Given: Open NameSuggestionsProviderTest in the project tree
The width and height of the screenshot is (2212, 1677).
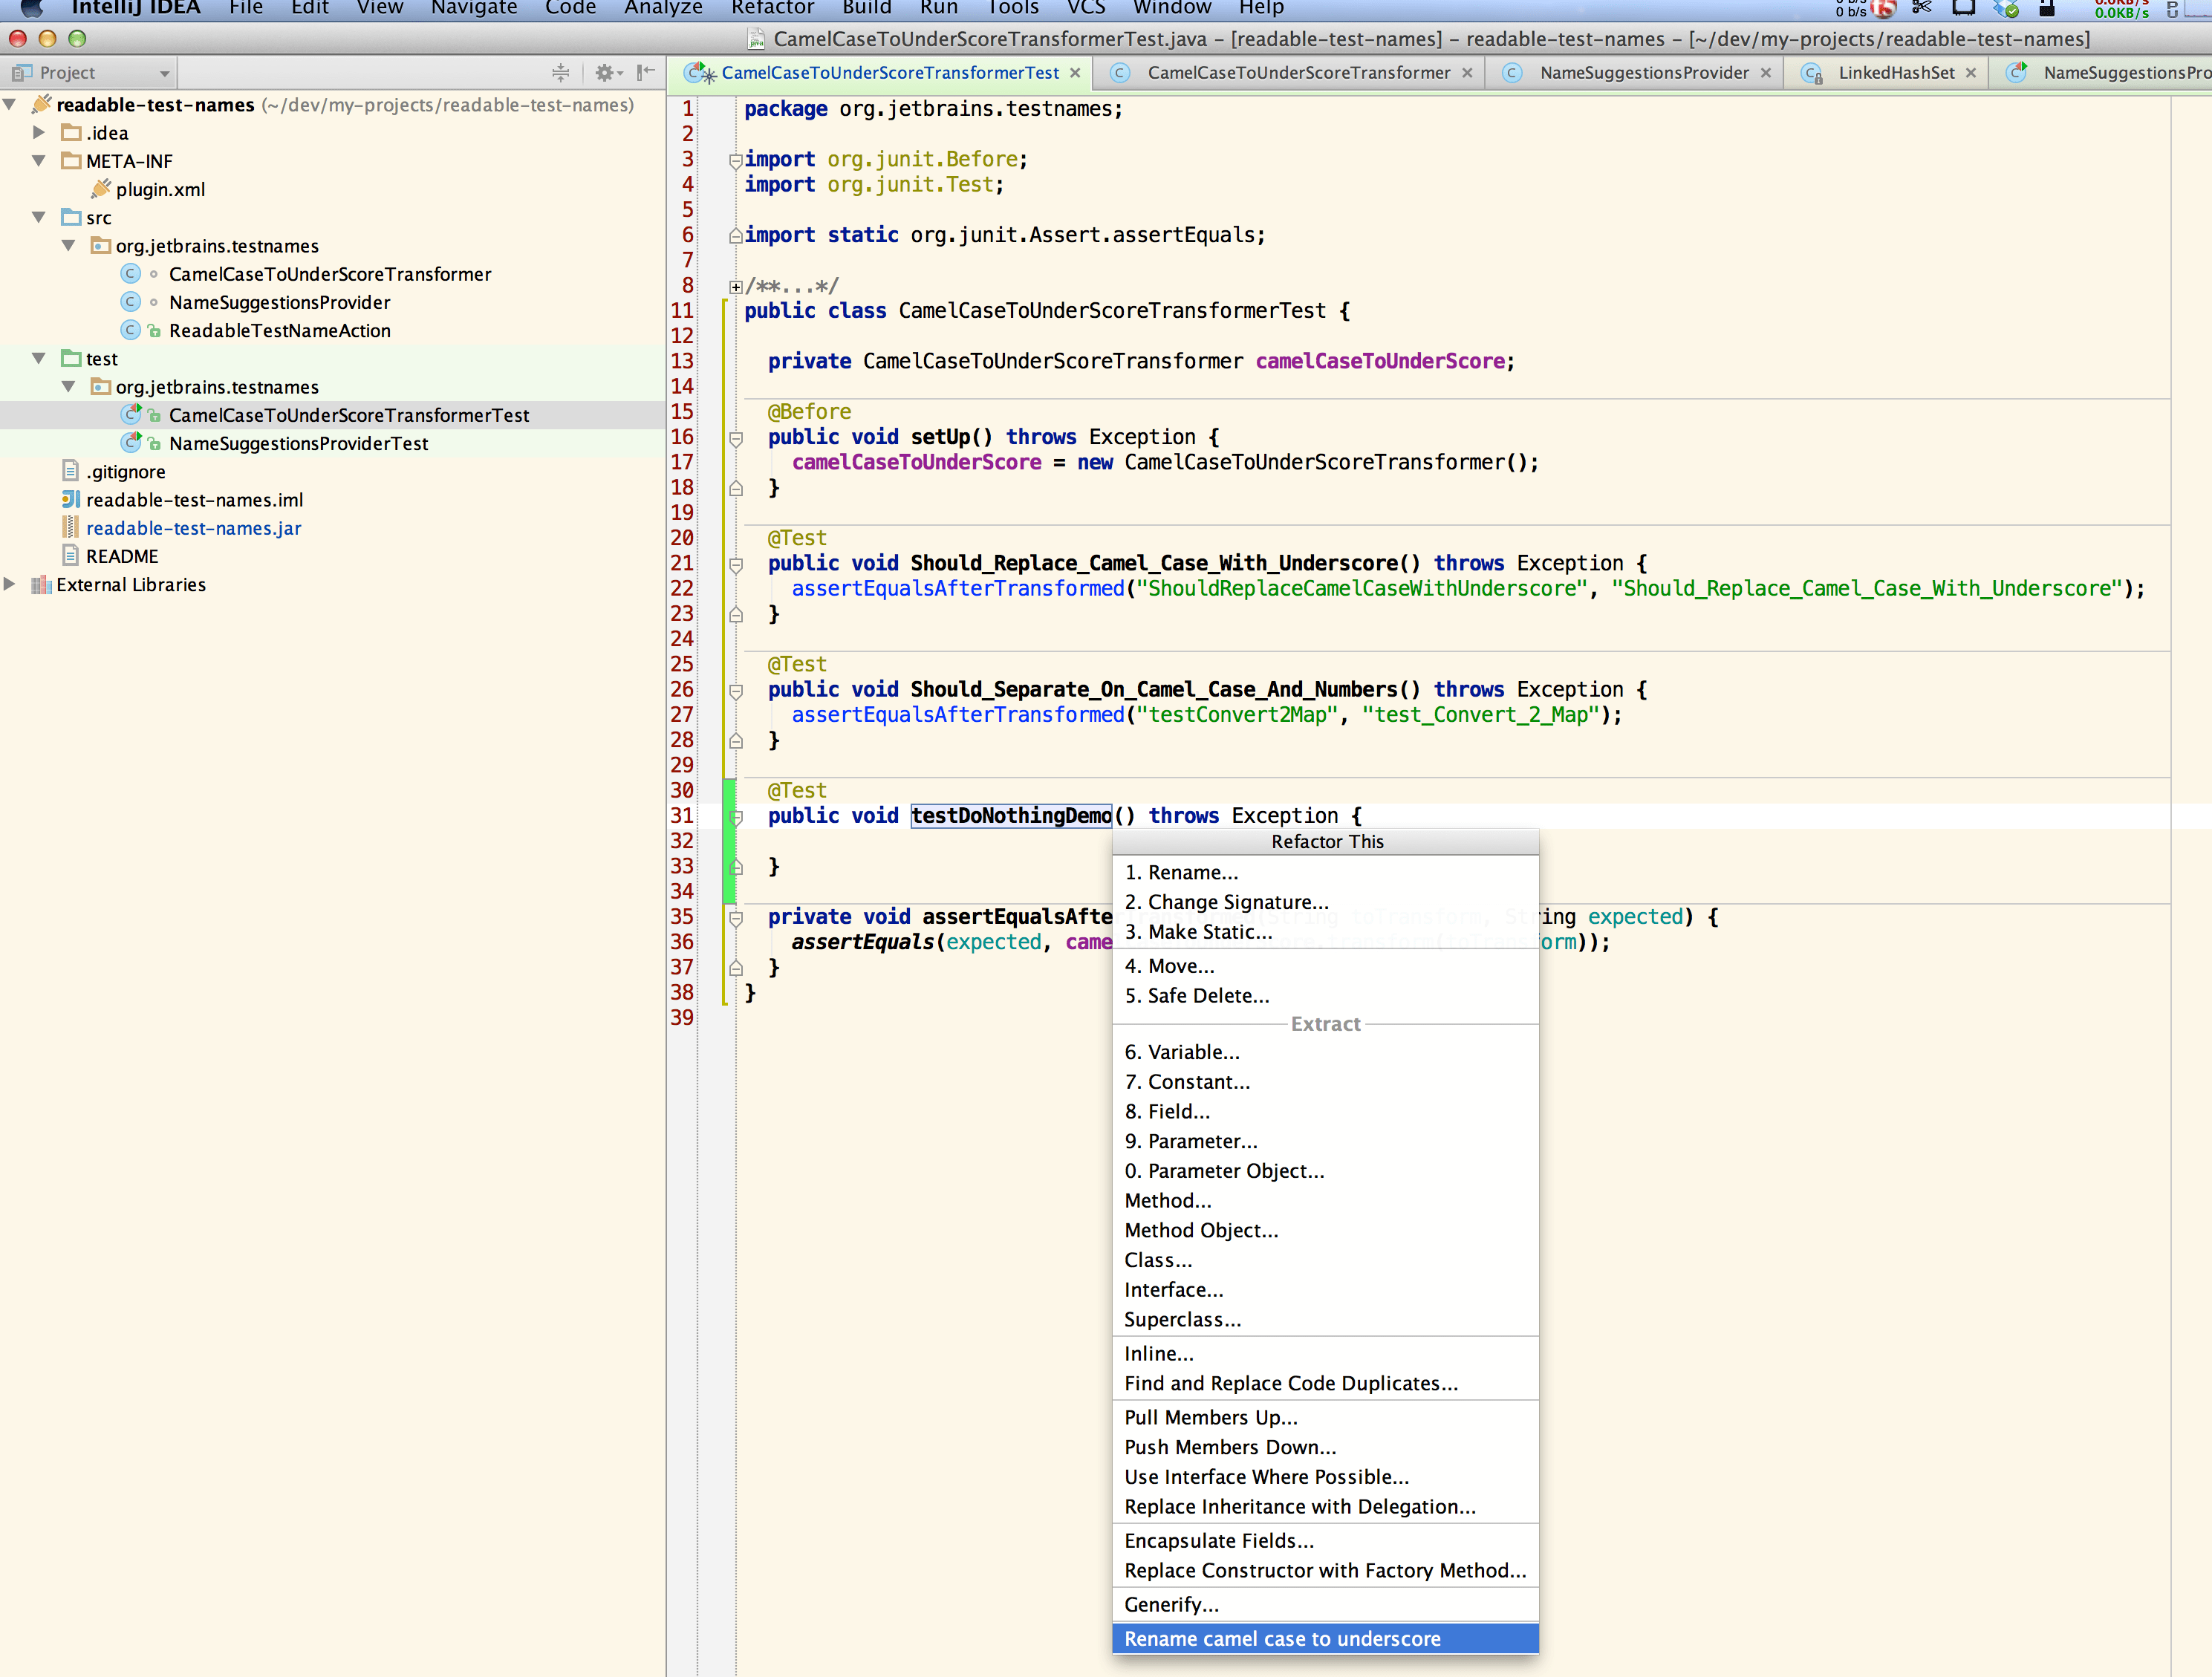Looking at the screenshot, I should [x=298, y=443].
